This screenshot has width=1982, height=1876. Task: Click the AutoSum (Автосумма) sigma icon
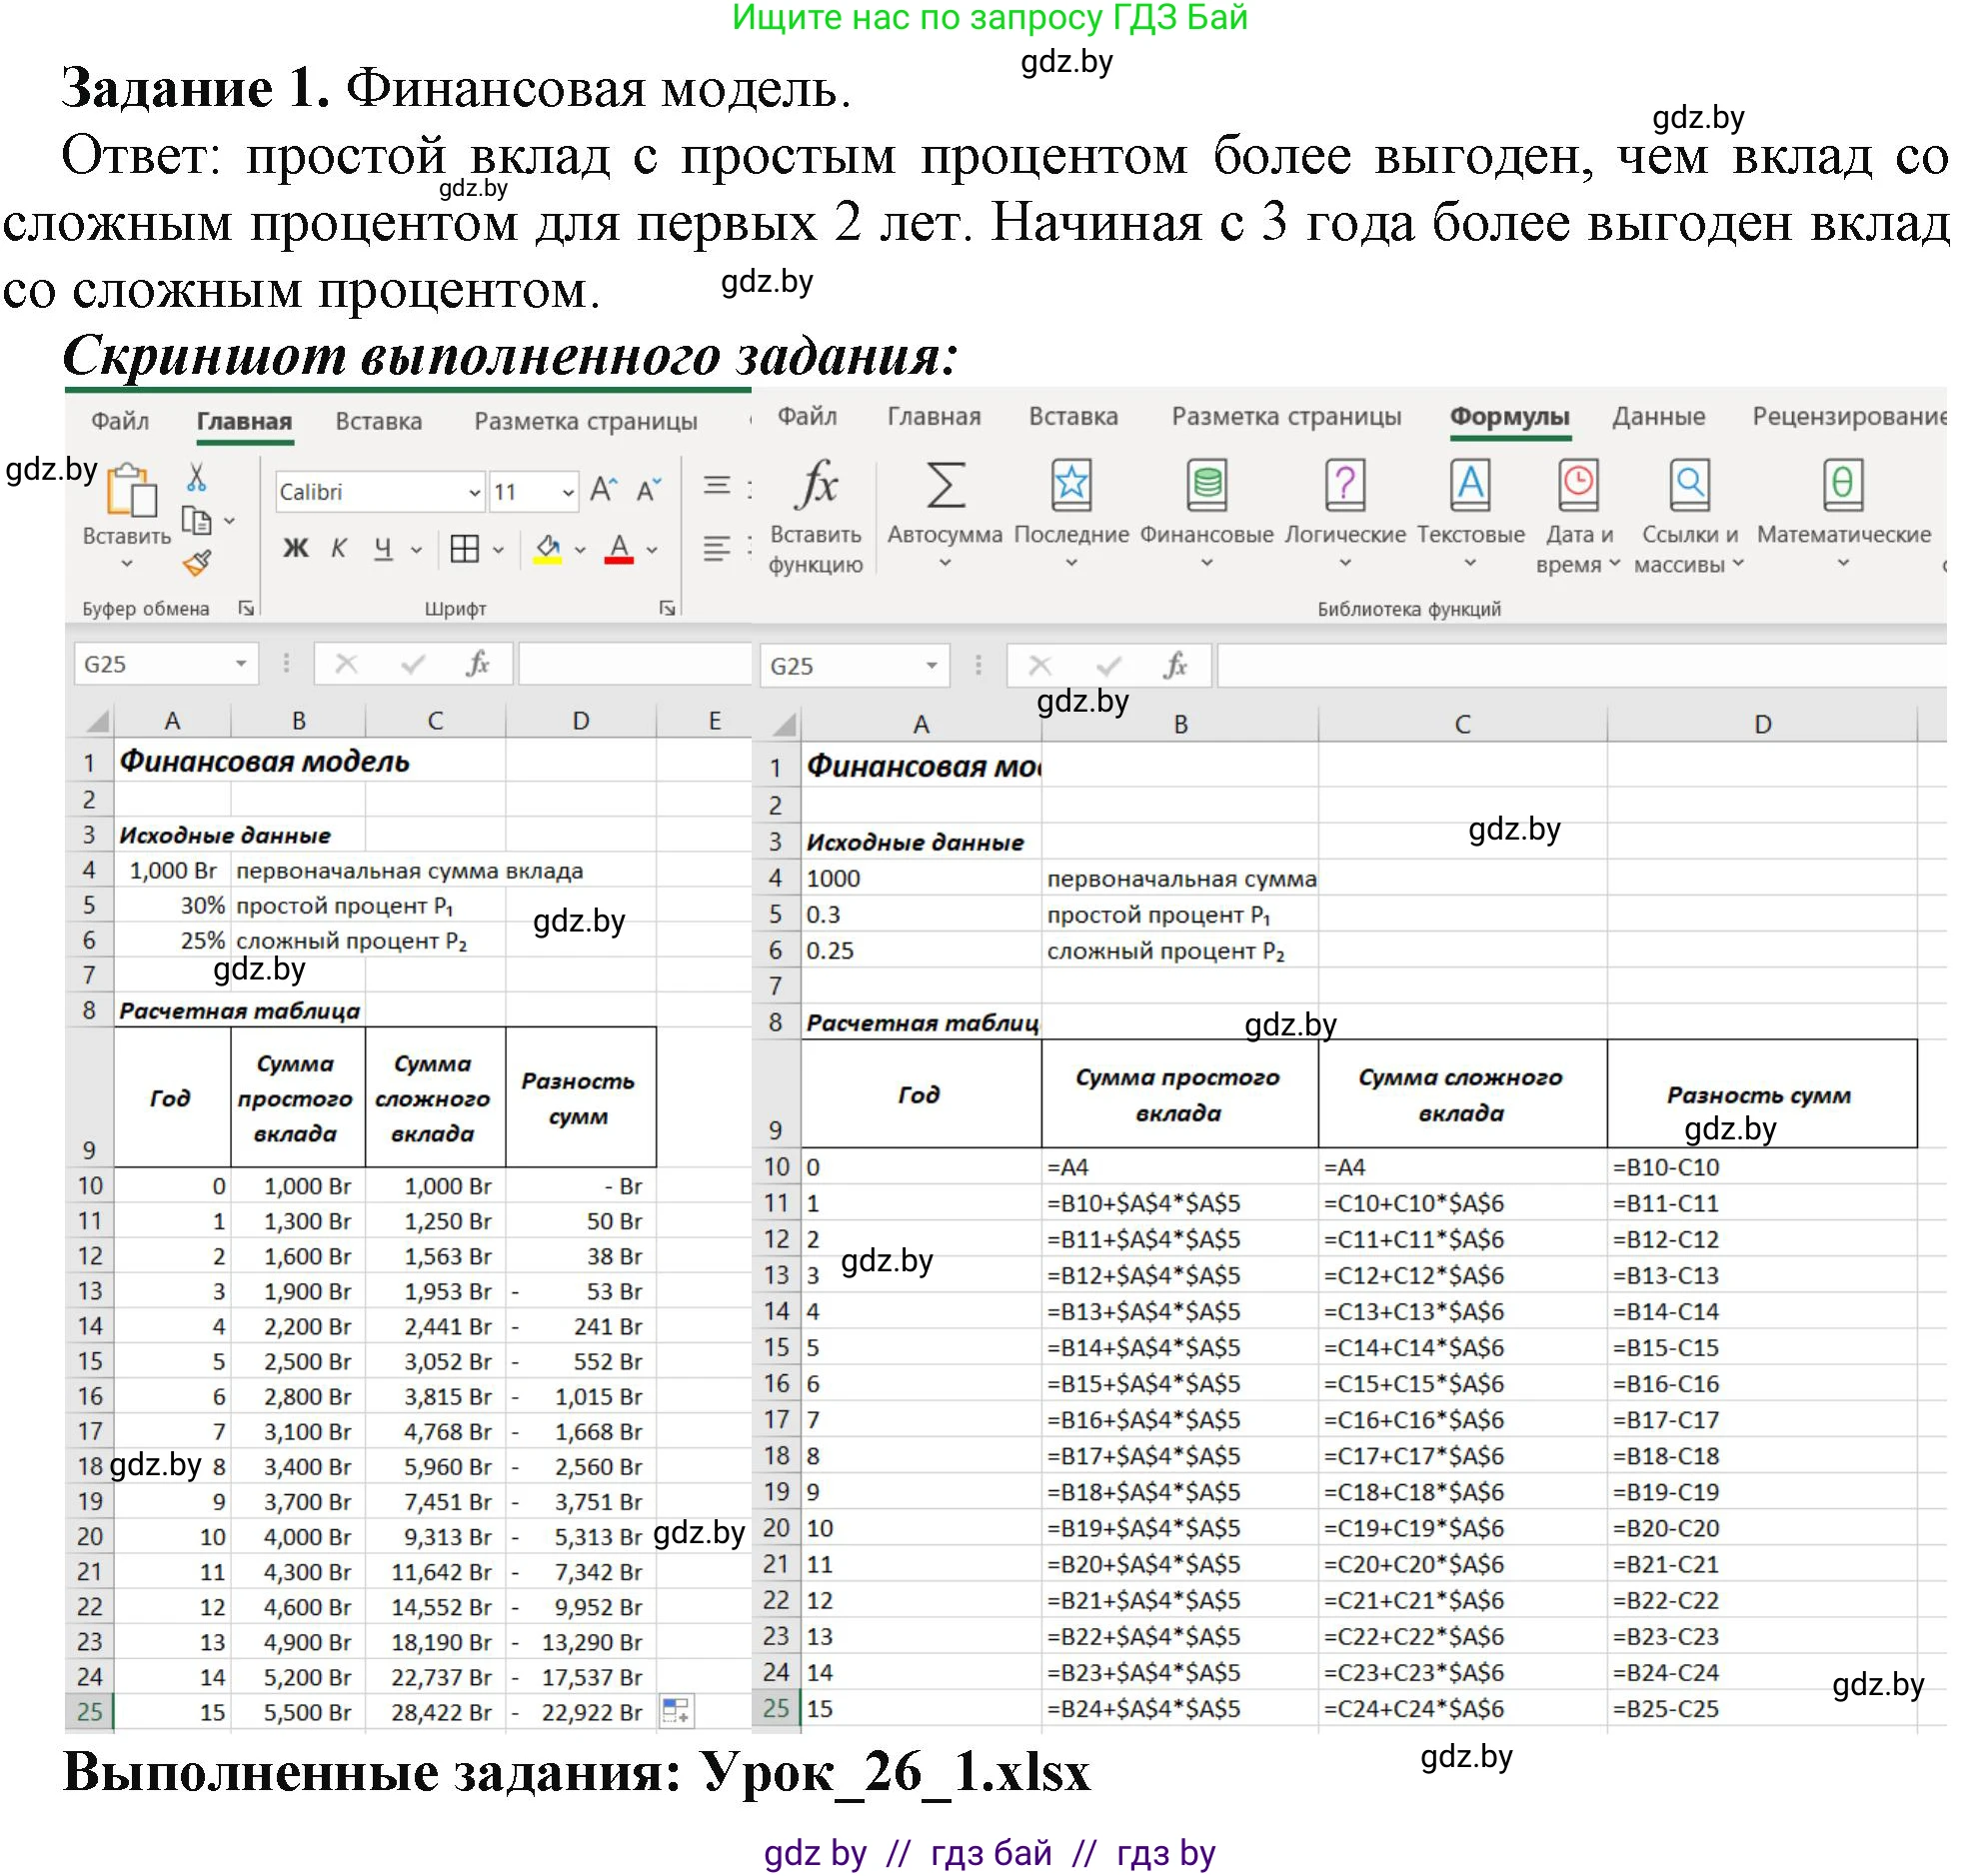[x=945, y=486]
